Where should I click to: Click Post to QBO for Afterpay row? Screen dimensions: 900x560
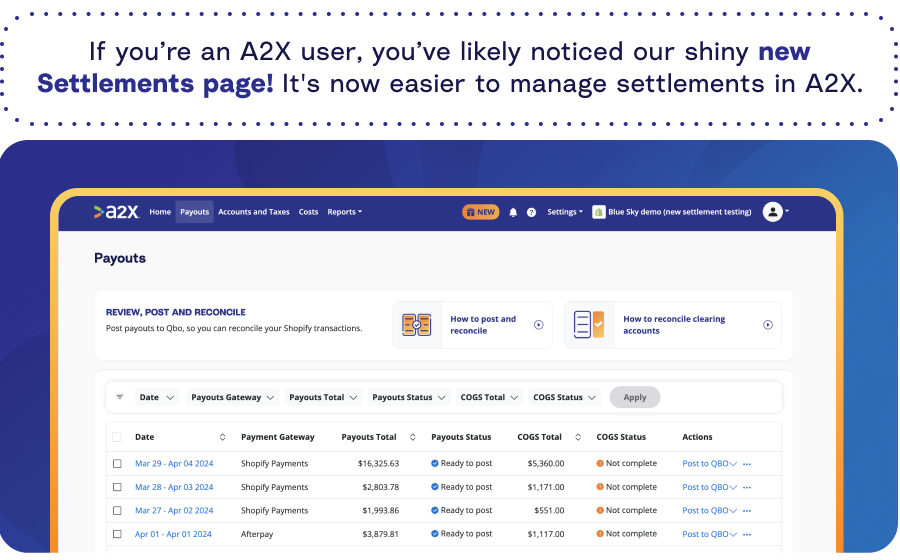(x=705, y=534)
